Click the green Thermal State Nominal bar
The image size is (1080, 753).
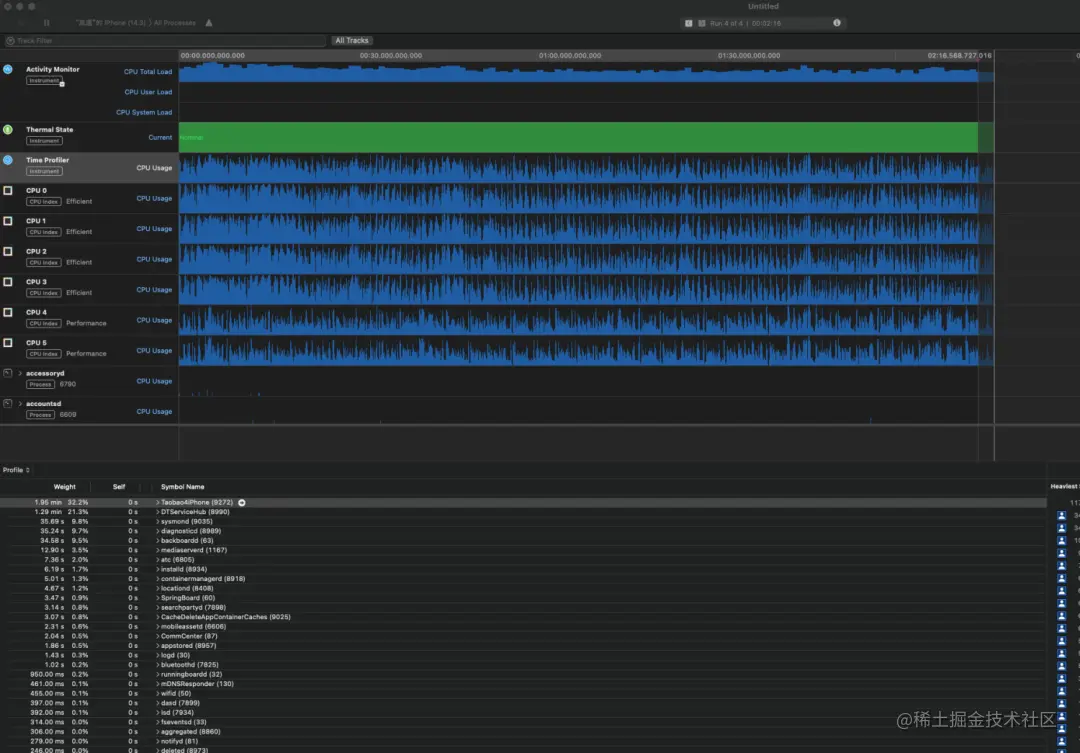click(x=578, y=137)
